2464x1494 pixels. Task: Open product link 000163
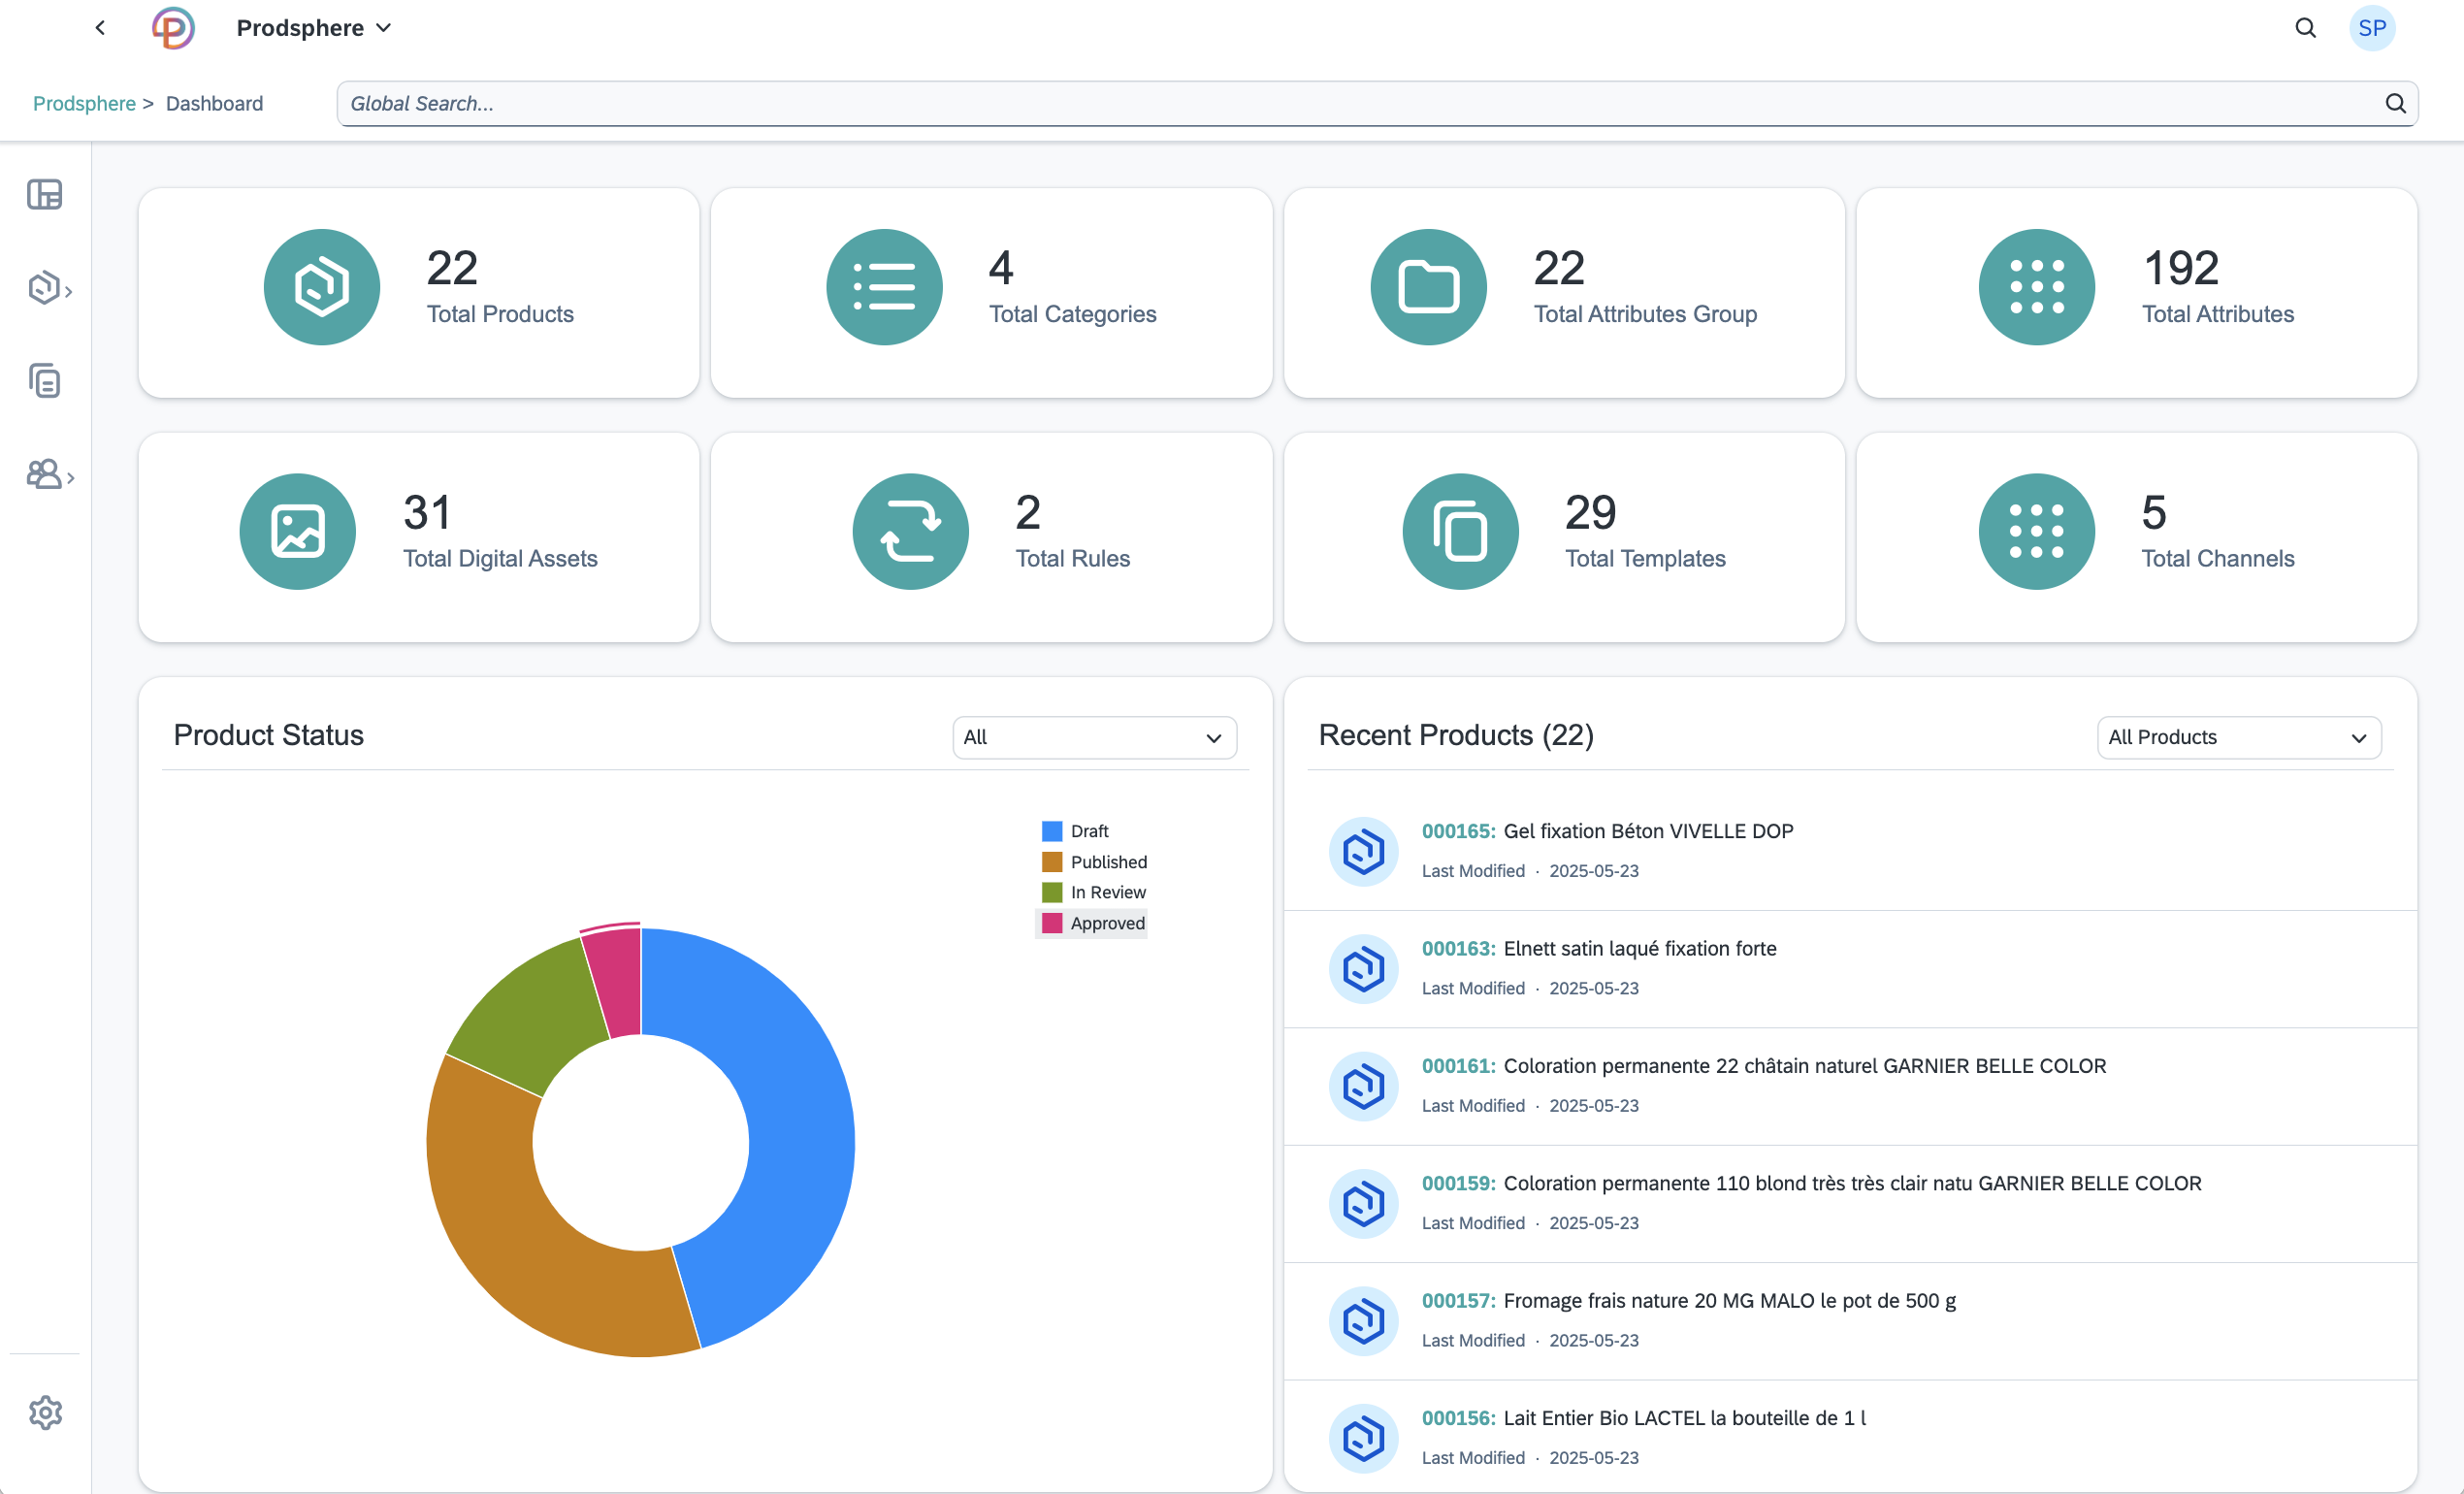1458,949
